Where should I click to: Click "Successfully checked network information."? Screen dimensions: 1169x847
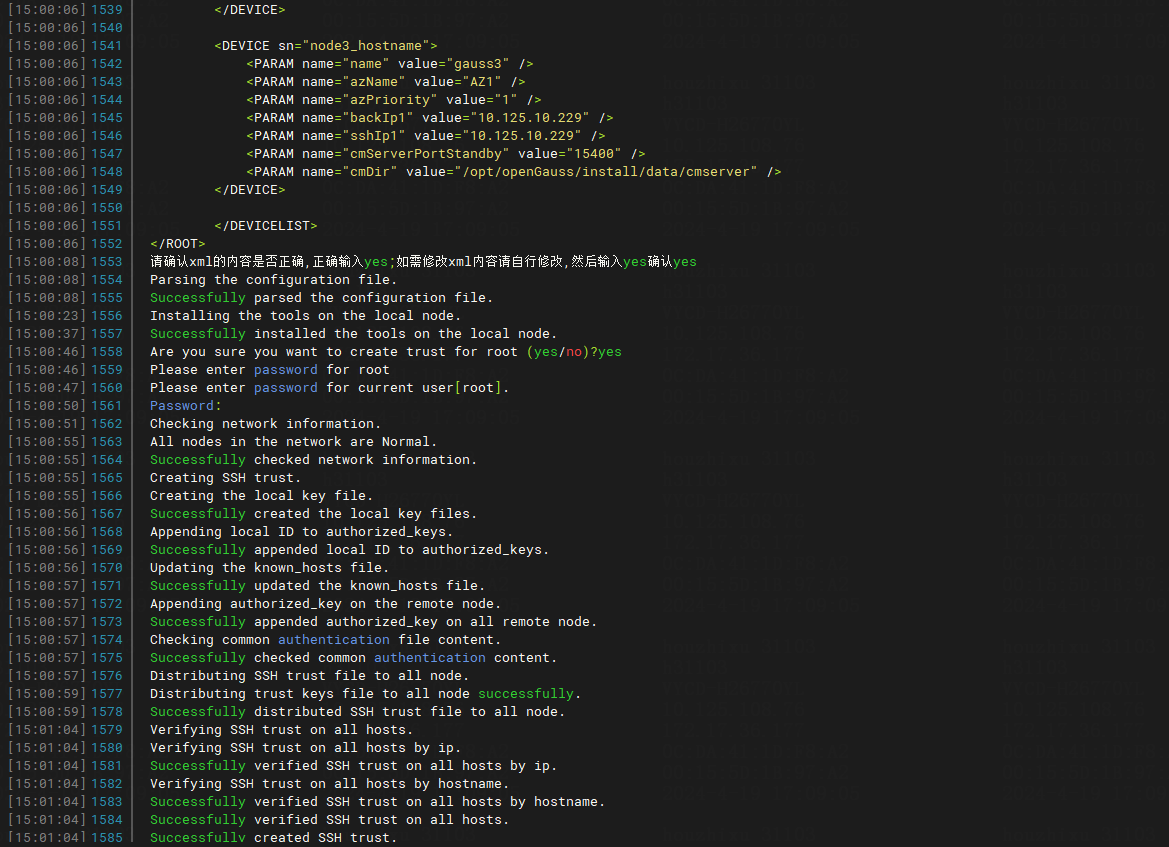(313, 459)
